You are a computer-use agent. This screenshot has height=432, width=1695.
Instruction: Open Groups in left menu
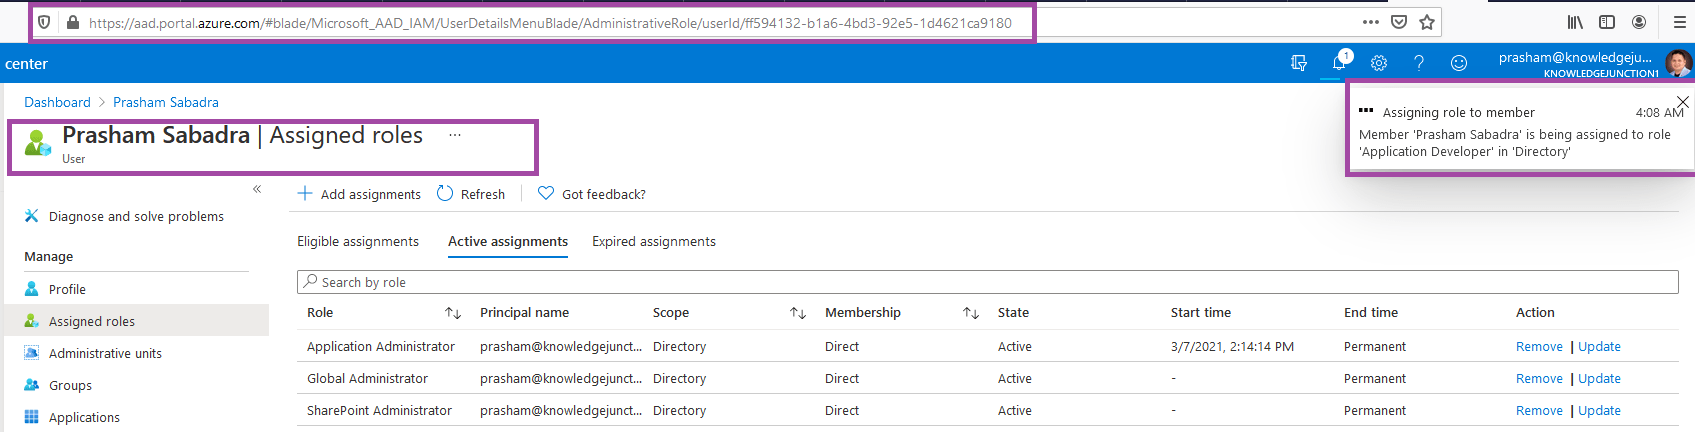(70, 385)
